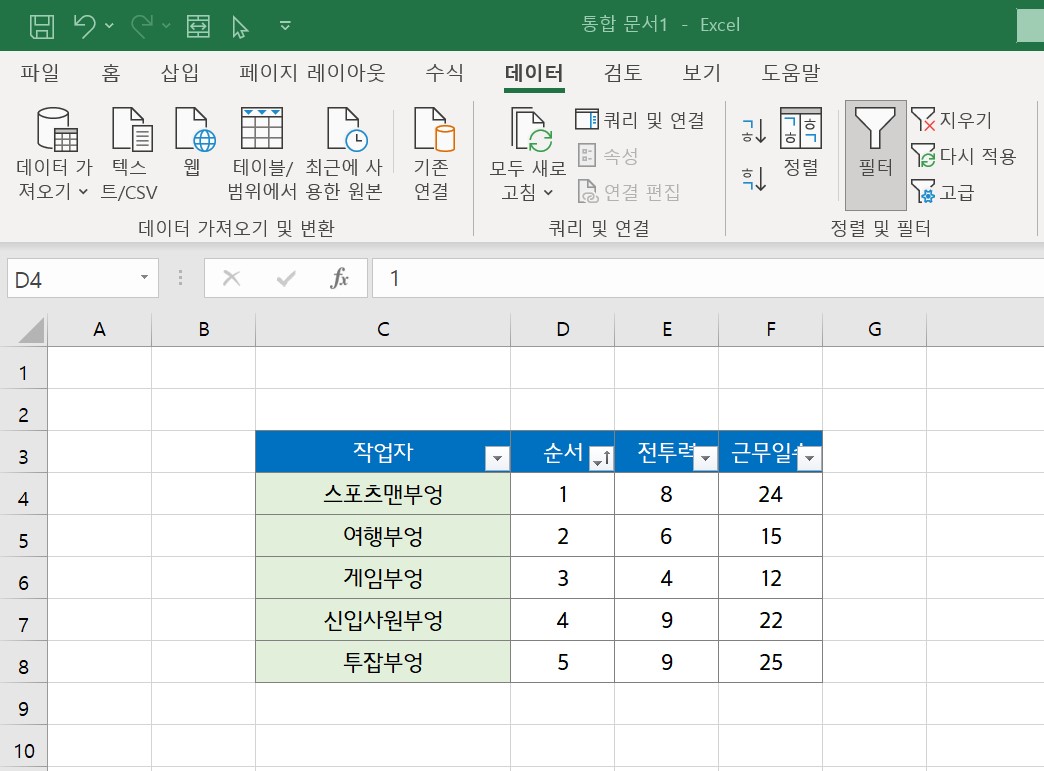This screenshot has height=771, width=1044.
Task: Click the 연결 편집 button
Action: click(x=629, y=192)
